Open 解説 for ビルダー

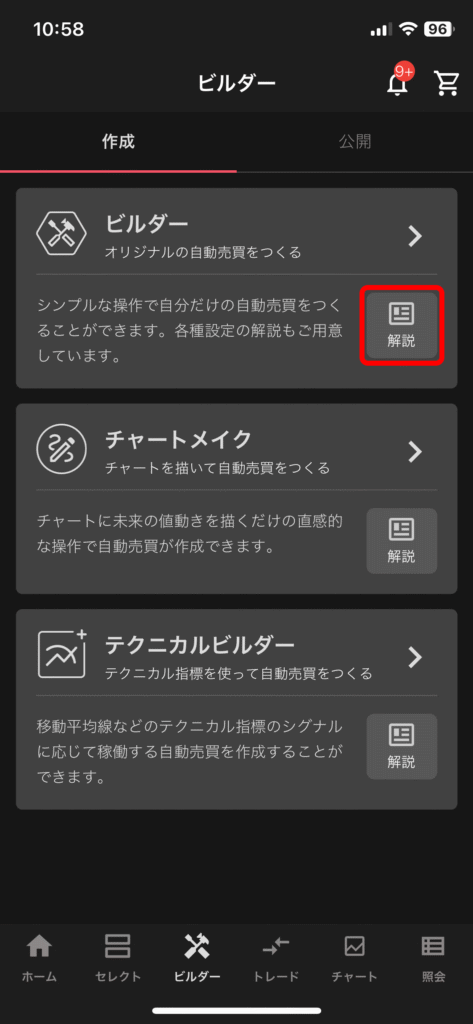point(402,325)
